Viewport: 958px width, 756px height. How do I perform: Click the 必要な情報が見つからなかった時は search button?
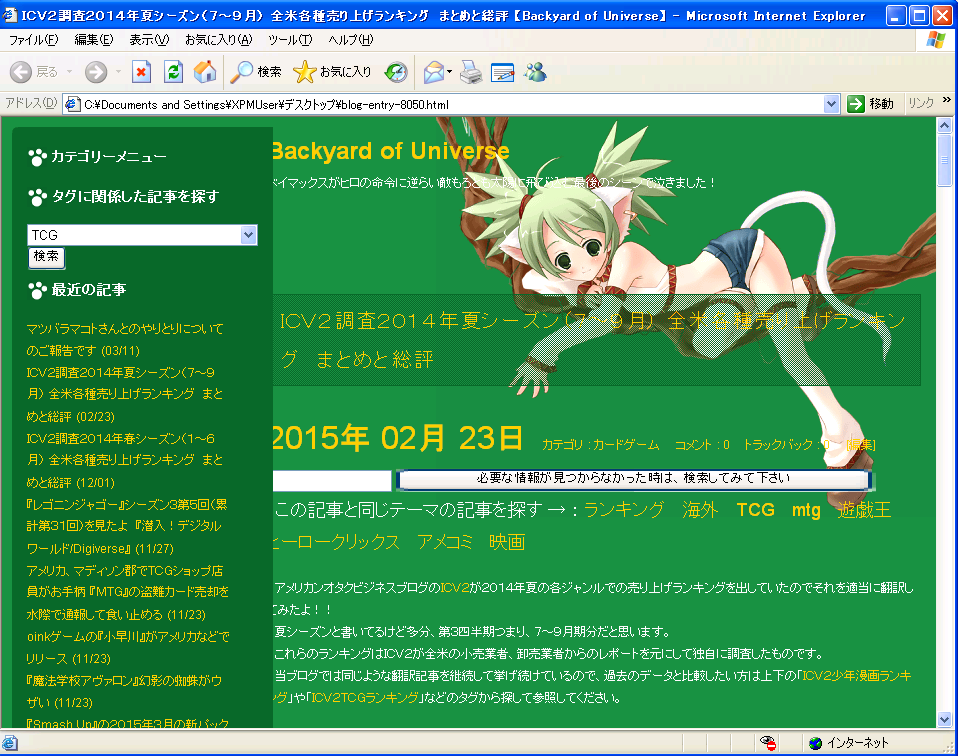coord(634,479)
